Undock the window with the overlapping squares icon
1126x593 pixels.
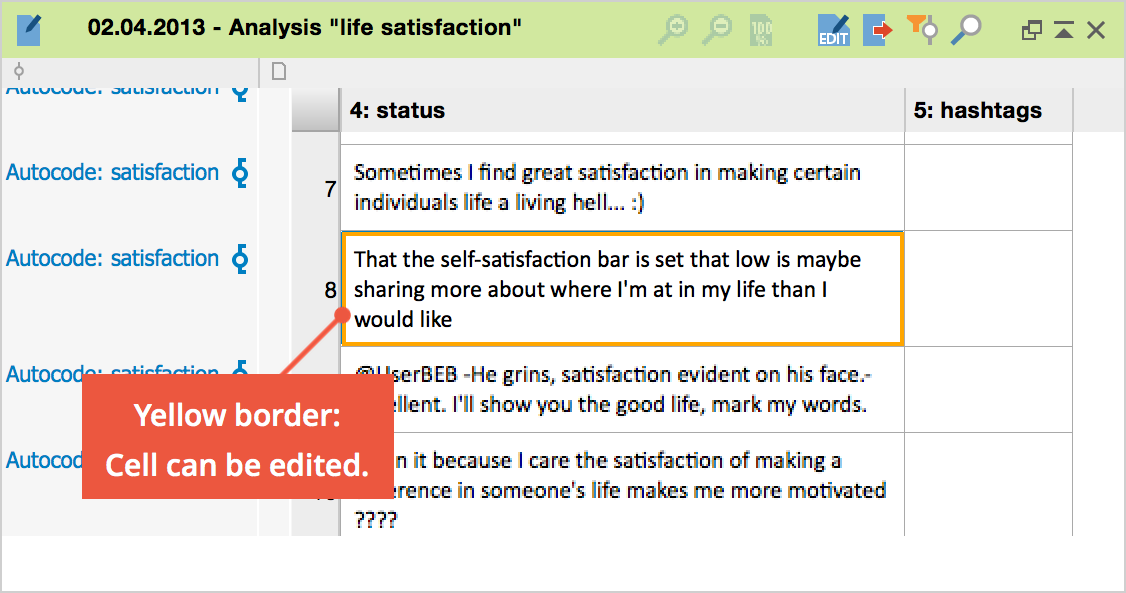(x=1031, y=30)
